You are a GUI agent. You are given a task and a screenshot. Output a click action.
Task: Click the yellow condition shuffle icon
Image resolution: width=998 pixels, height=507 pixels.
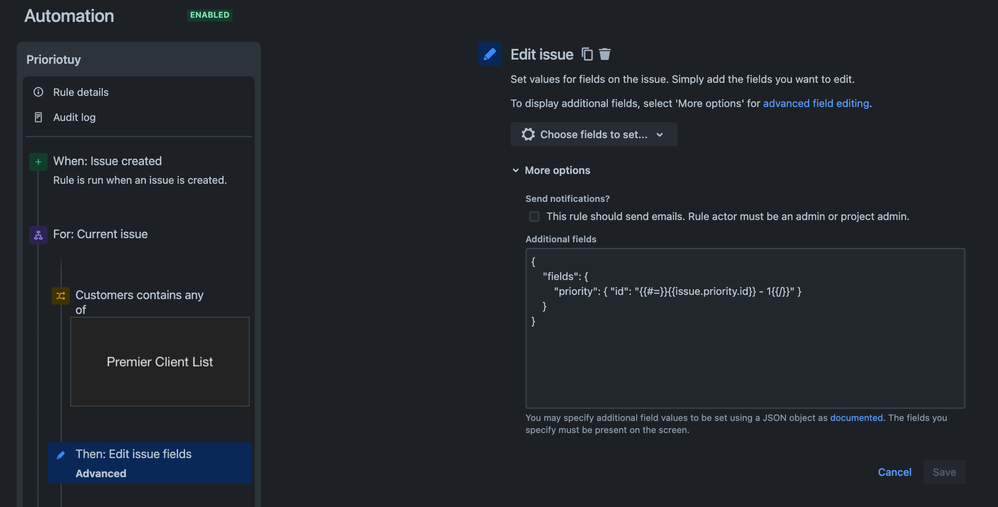60,296
